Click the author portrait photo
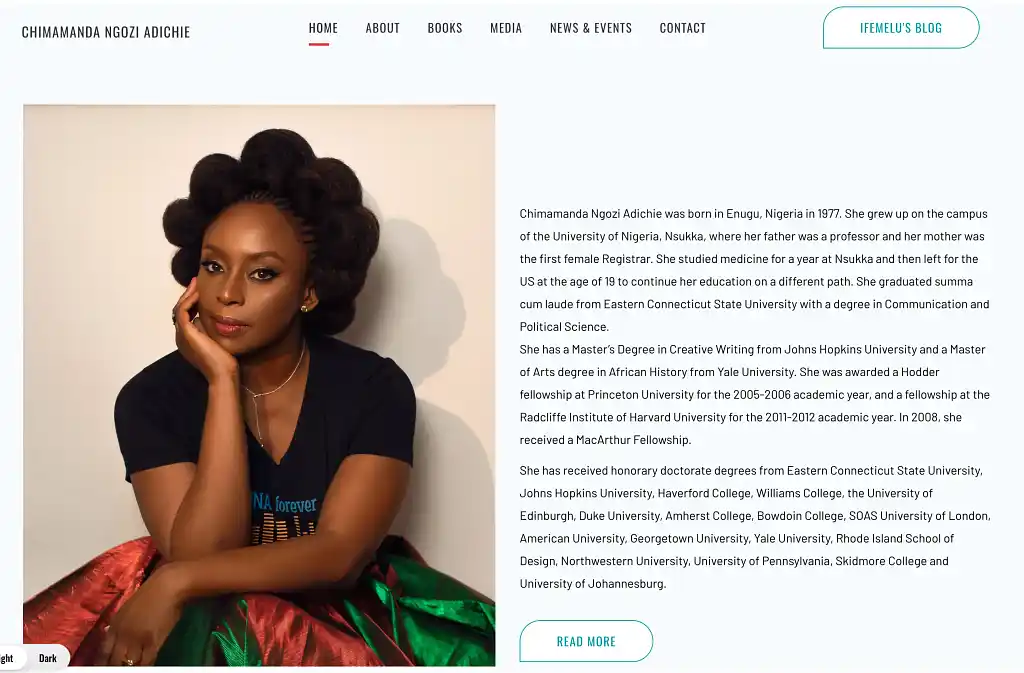Image resolution: width=1024 pixels, height=673 pixels. coord(259,385)
